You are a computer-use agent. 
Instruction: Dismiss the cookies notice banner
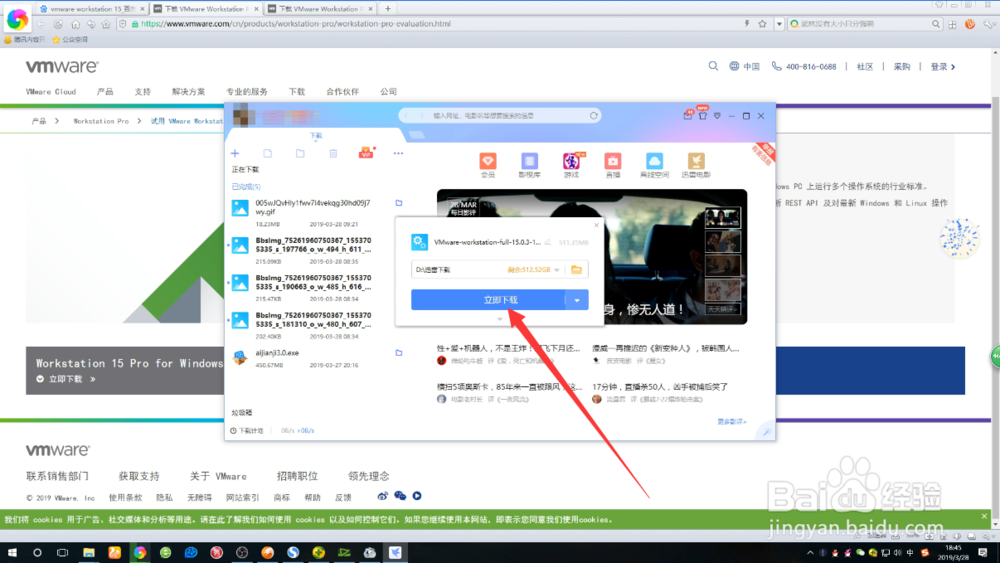click(984, 516)
